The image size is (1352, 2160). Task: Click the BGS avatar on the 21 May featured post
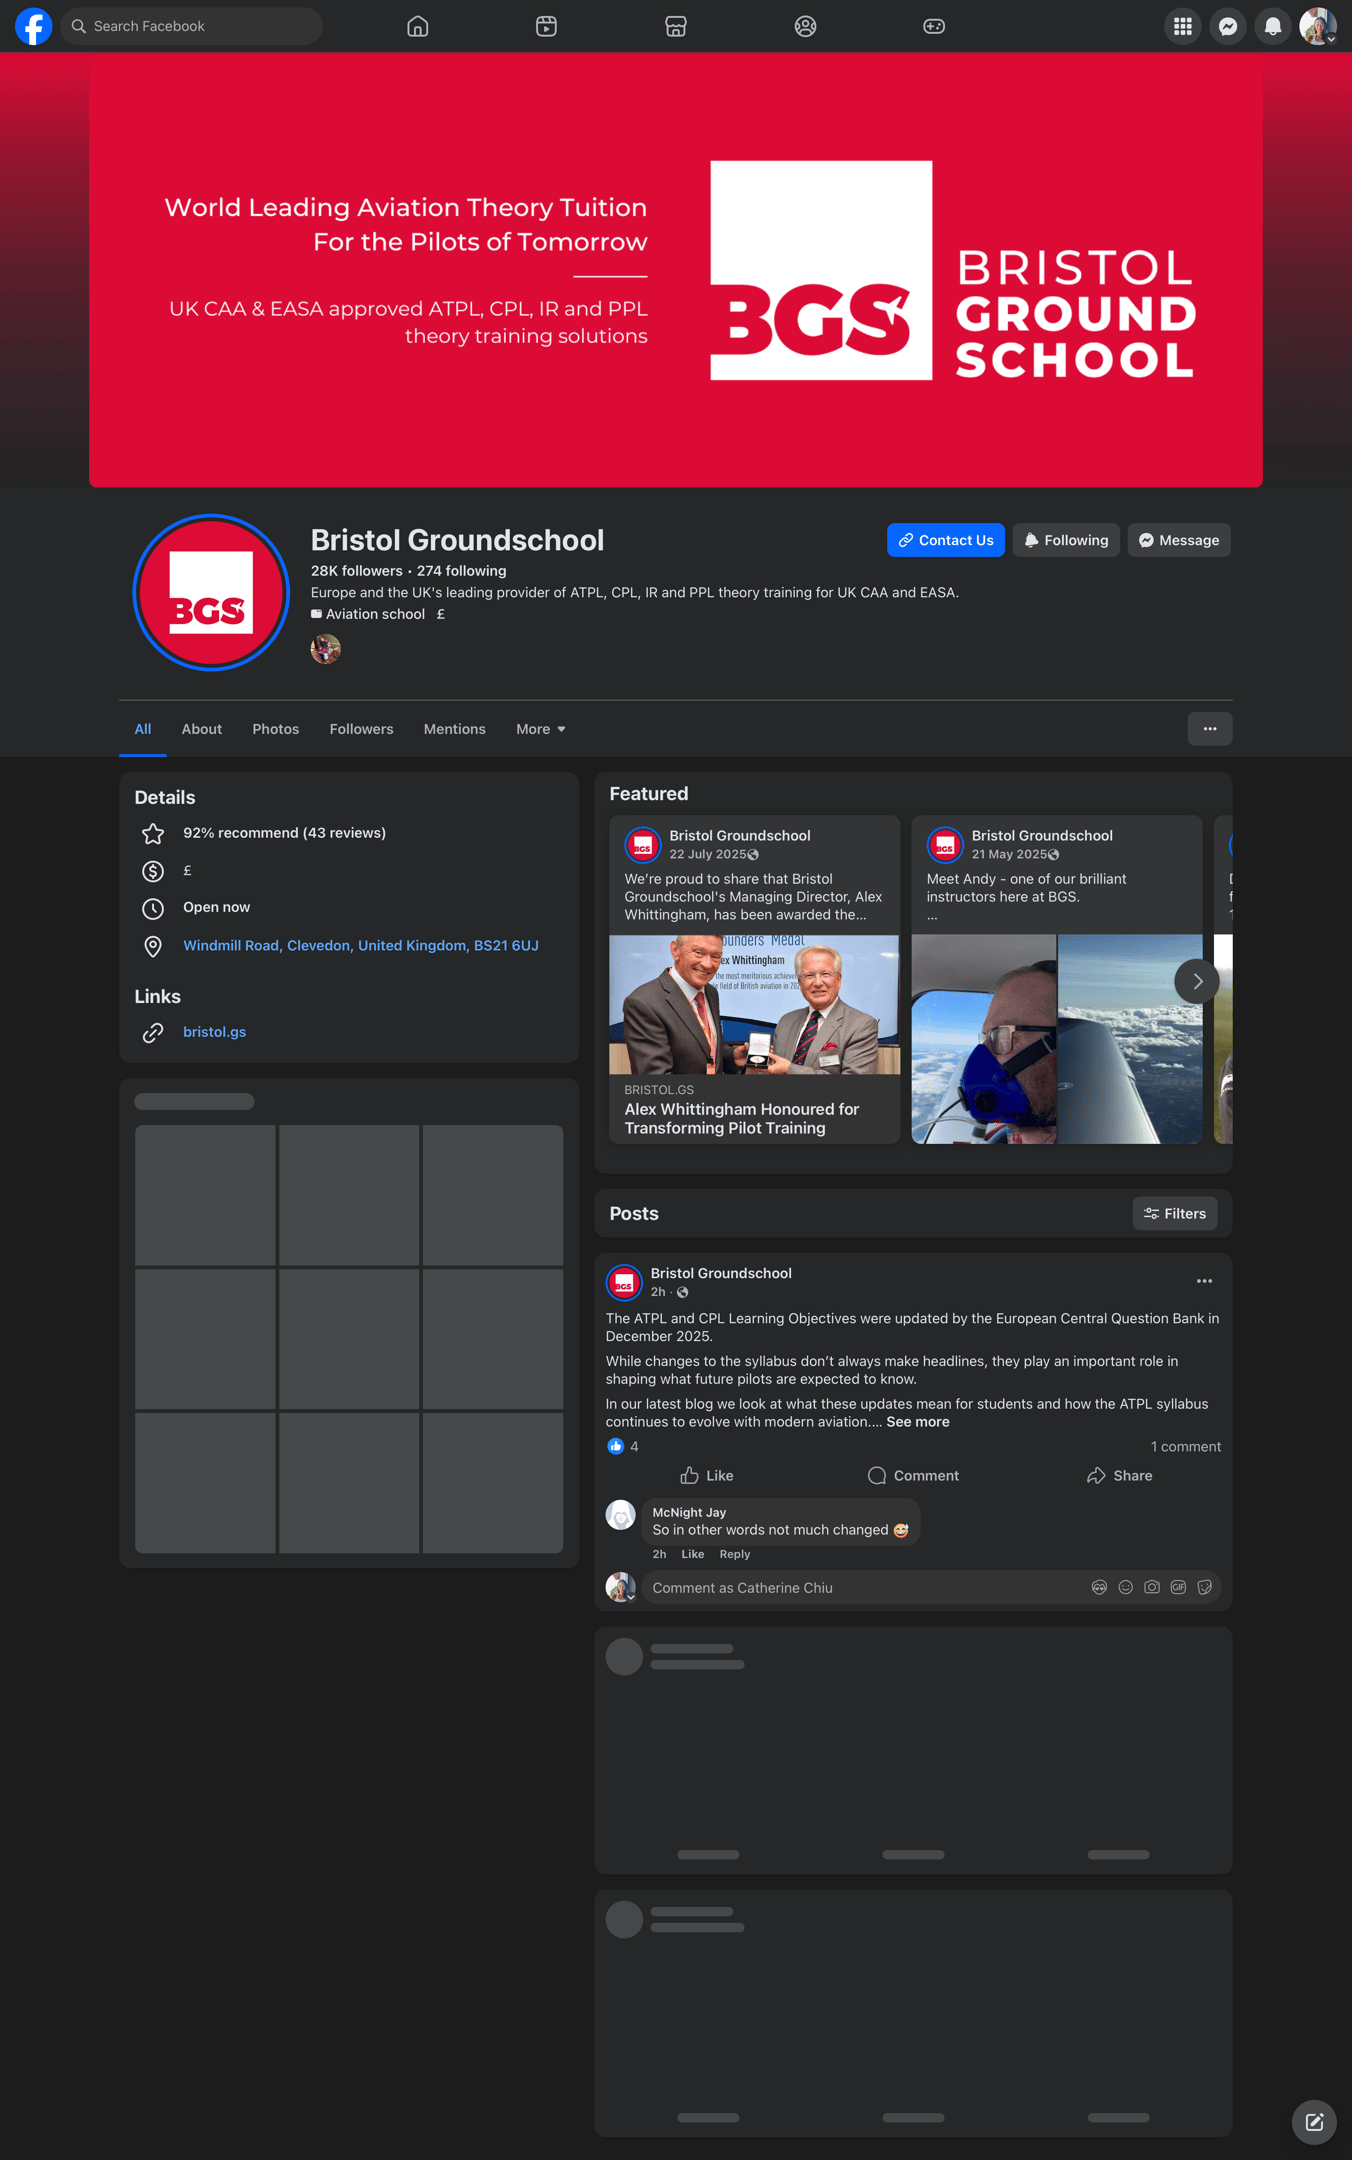pyautogui.click(x=945, y=845)
